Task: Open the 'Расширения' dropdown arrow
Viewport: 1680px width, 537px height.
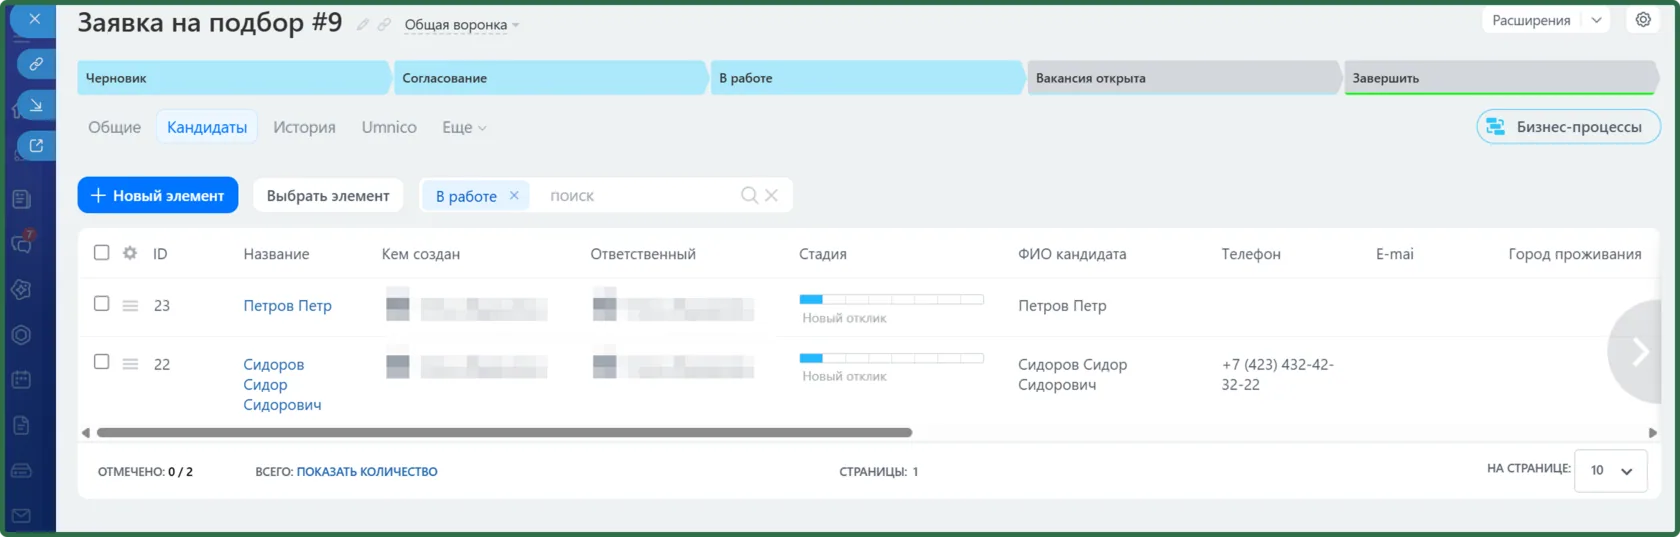Action: click(1596, 20)
